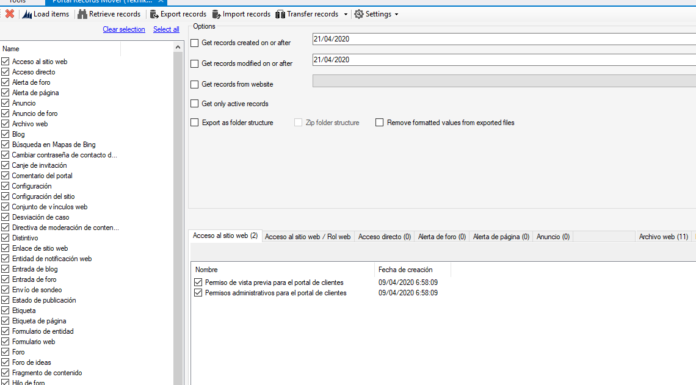
Task: Select Búsqueda en Mapas de Bing item
Action: point(54,144)
